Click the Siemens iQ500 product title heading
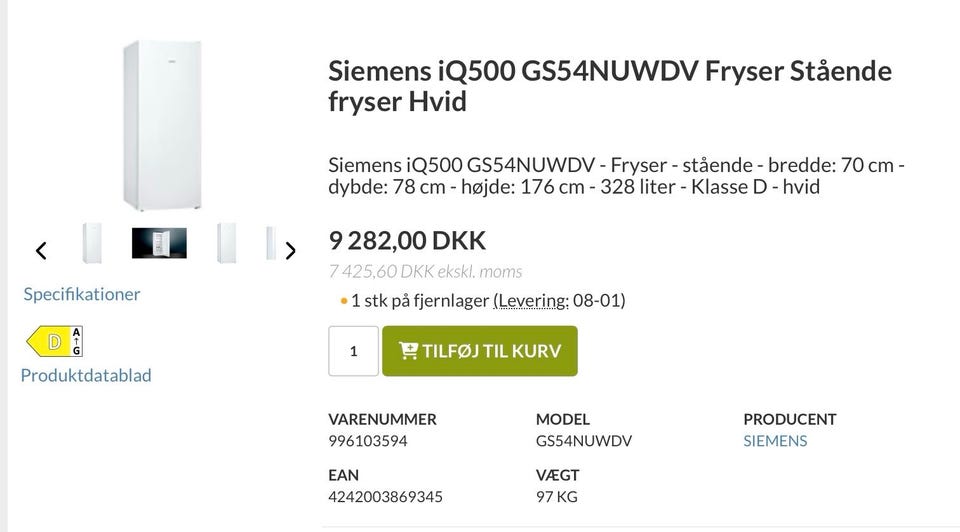The image size is (960, 532). click(x=610, y=86)
